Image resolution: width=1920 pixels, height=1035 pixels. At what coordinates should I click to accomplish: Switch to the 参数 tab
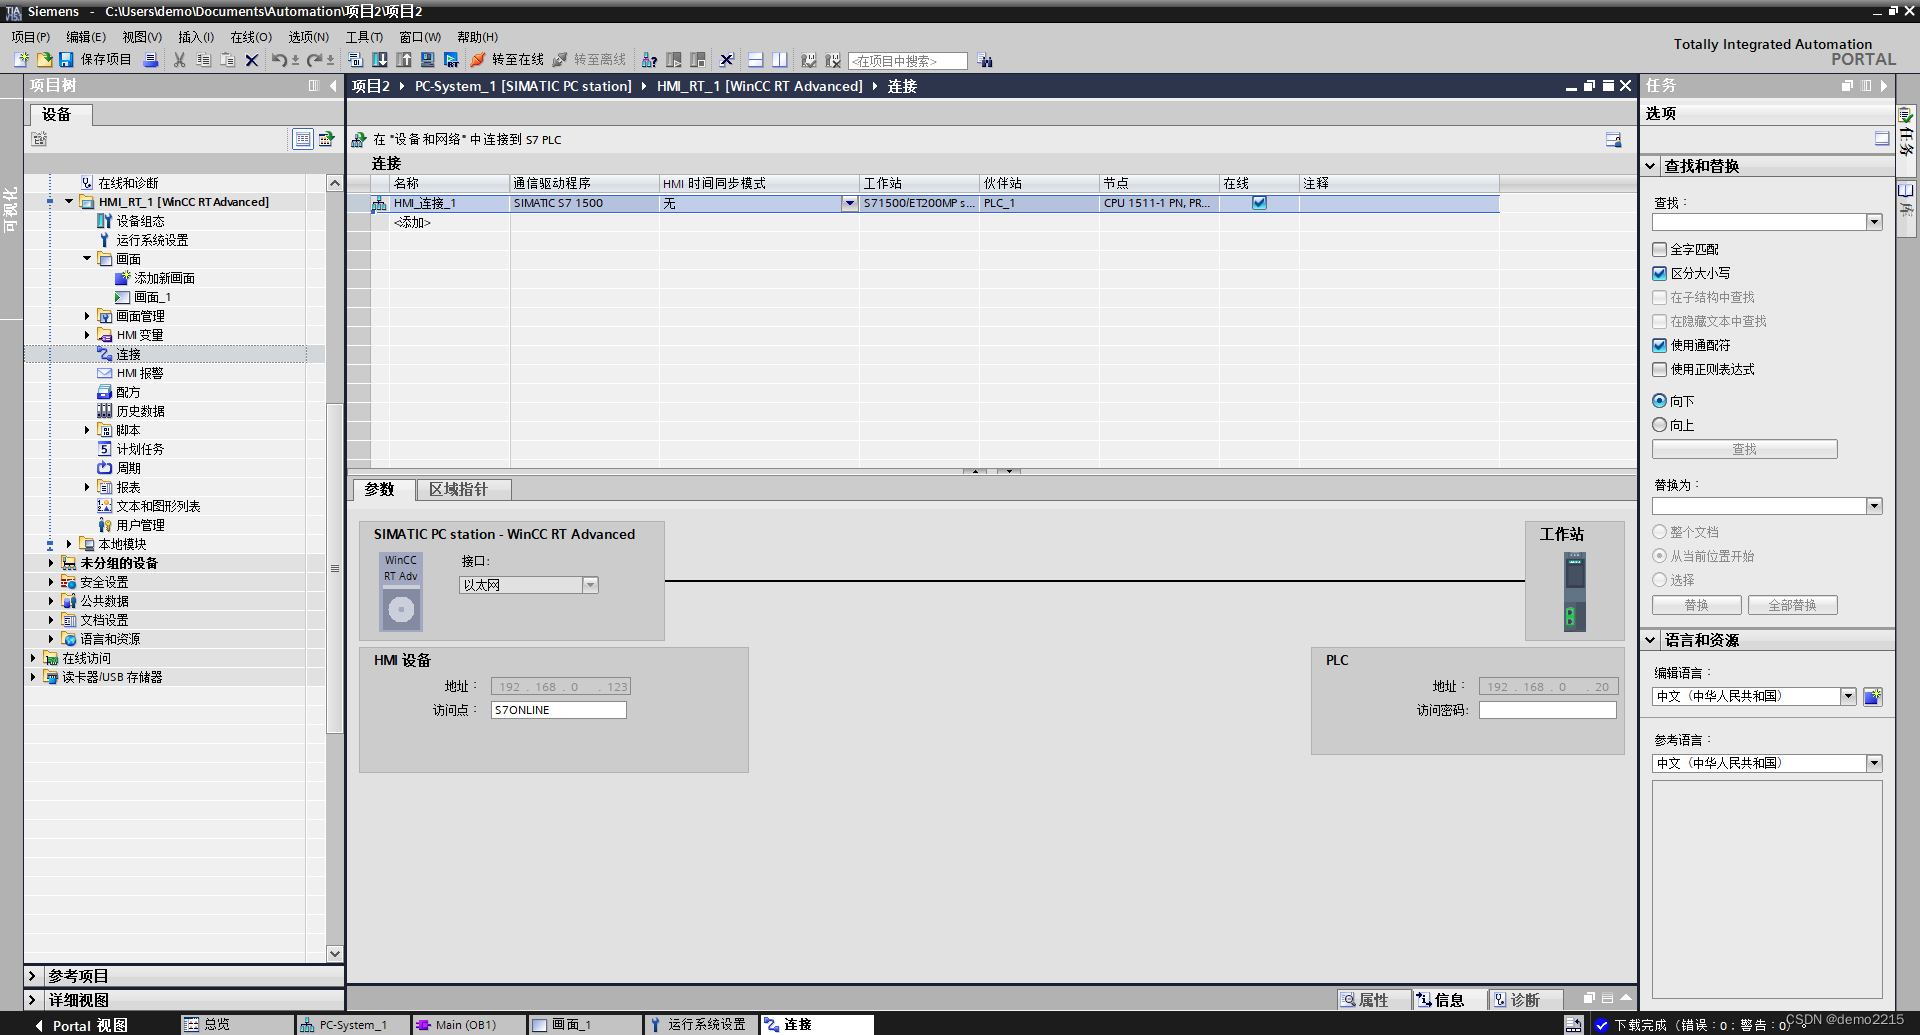(x=383, y=489)
